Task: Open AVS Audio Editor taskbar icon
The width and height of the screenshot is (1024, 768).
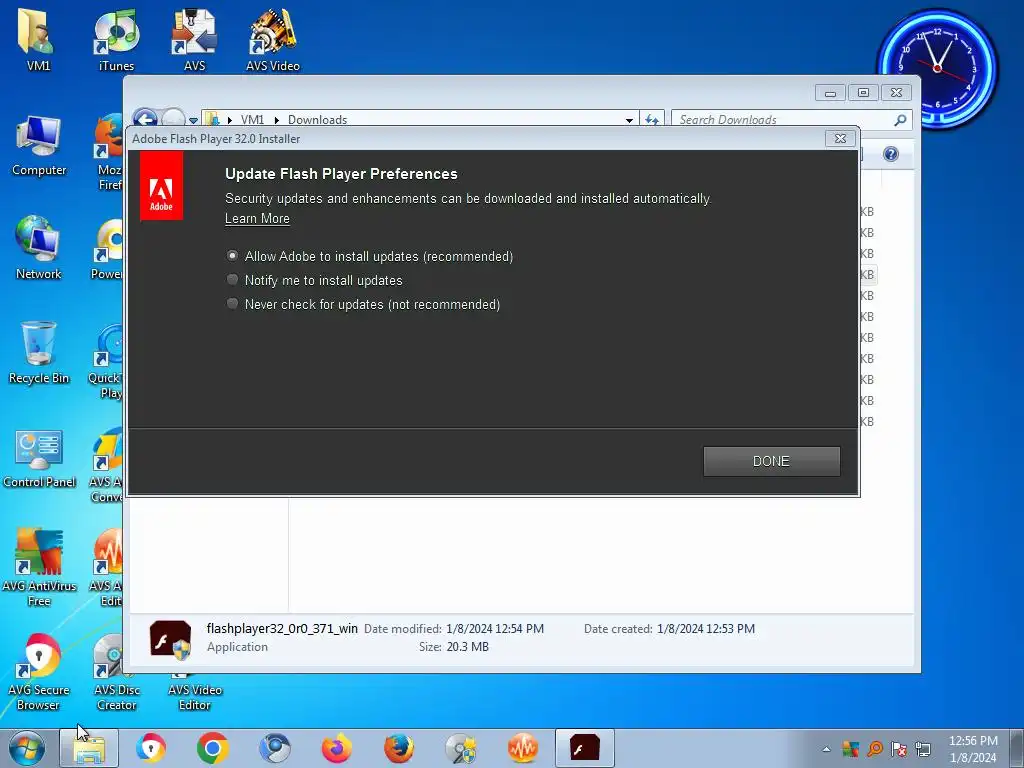Action: click(x=522, y=748)
